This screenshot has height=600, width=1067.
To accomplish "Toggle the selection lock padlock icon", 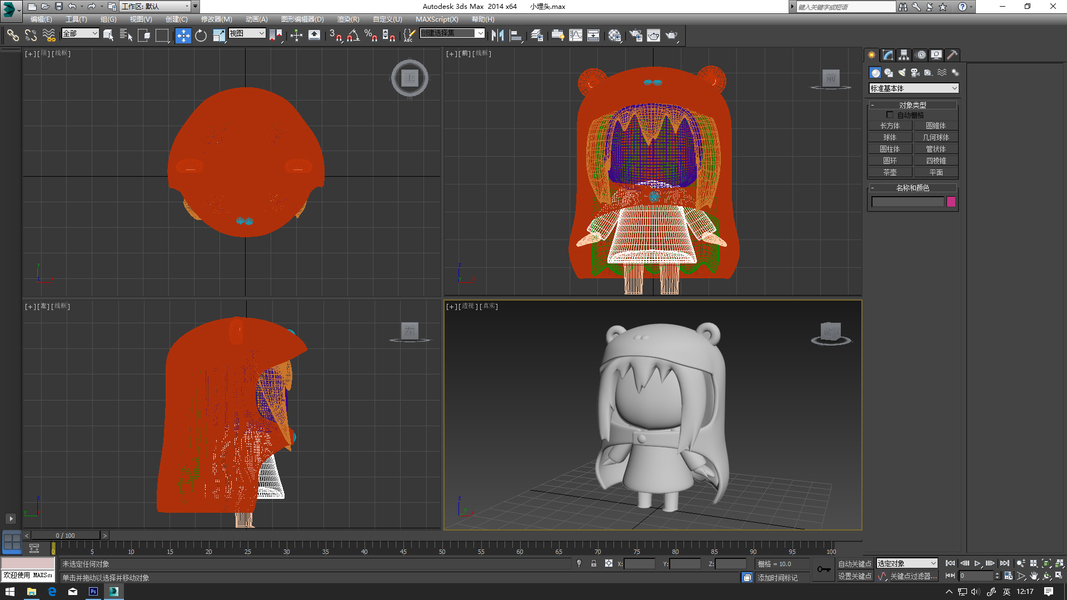I will (593, 564).
